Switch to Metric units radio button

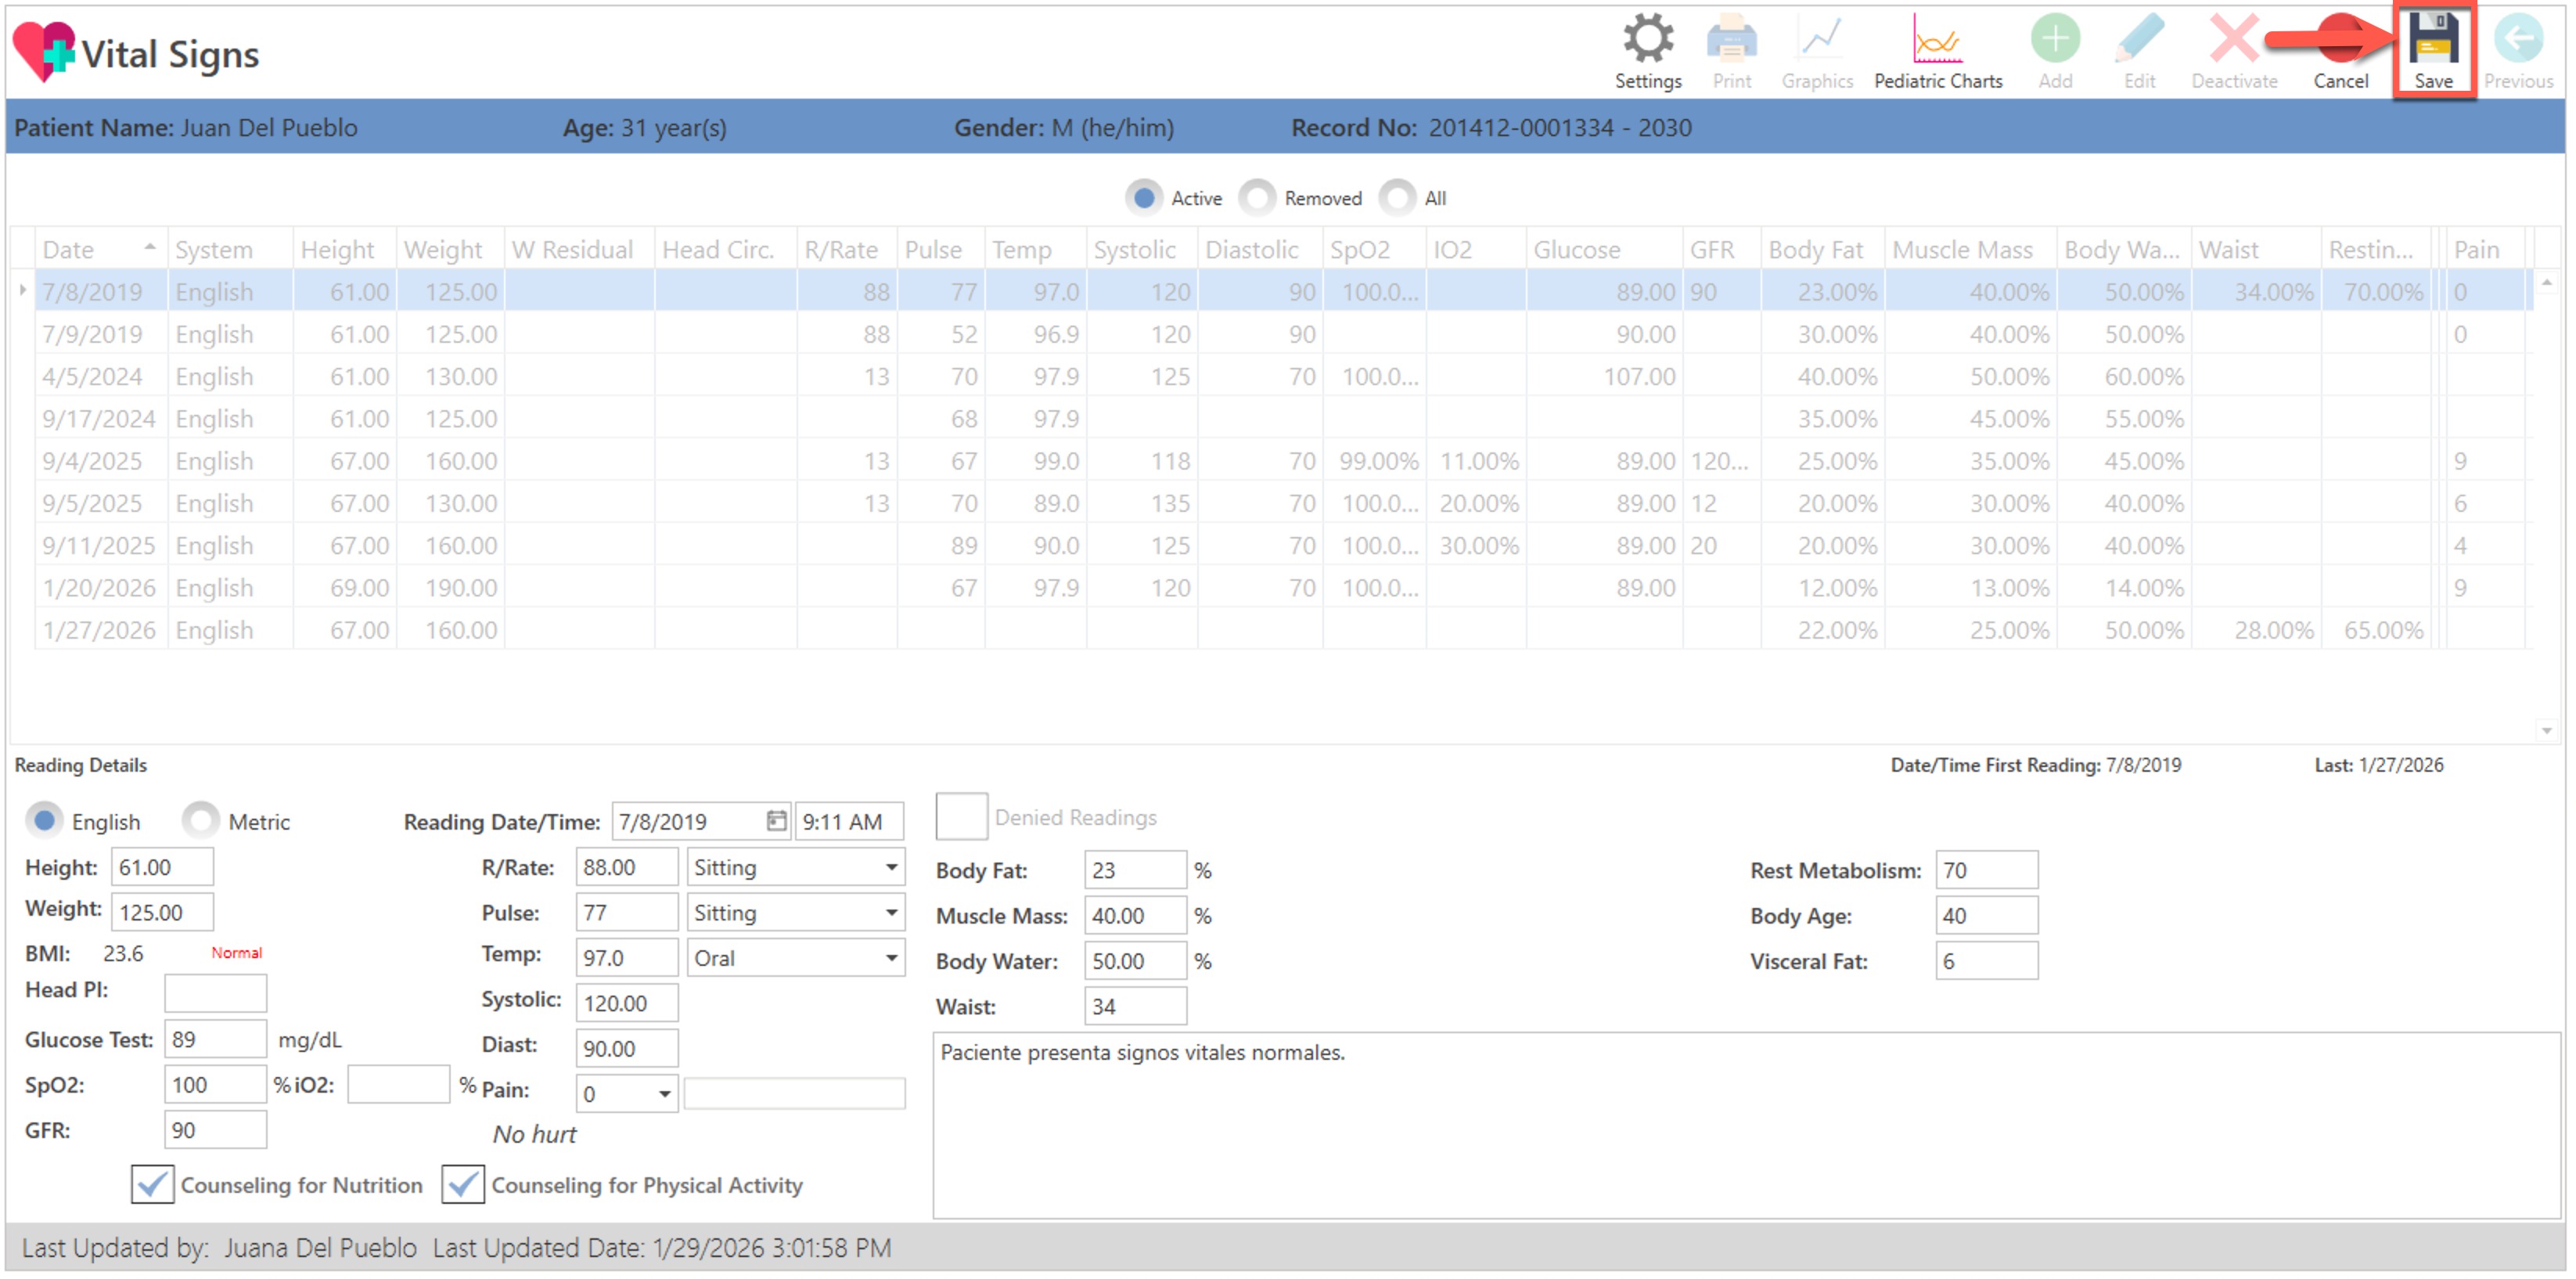[201, 821]
